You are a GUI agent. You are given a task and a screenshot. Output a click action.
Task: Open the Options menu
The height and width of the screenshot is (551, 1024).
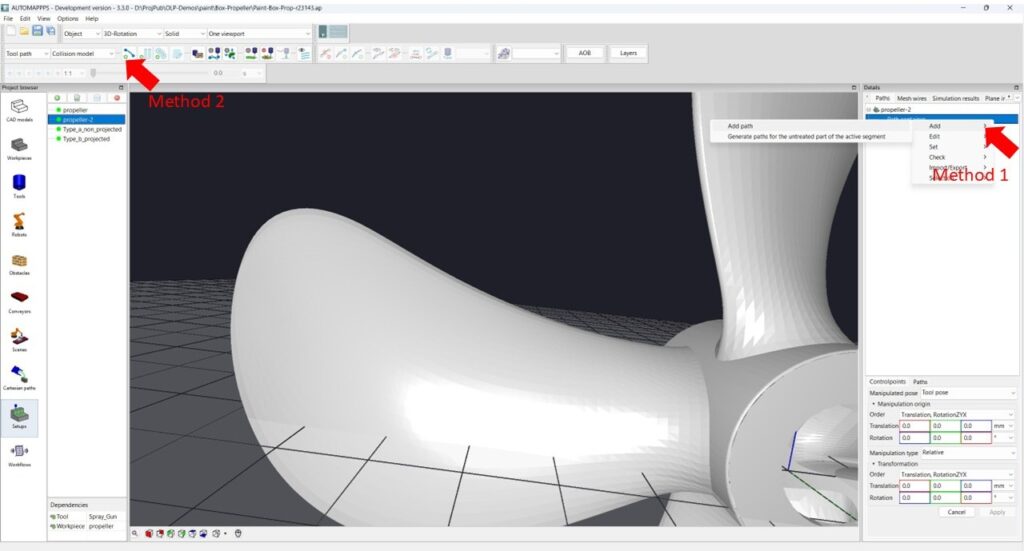pyautogui.click(x=67, y=19)
